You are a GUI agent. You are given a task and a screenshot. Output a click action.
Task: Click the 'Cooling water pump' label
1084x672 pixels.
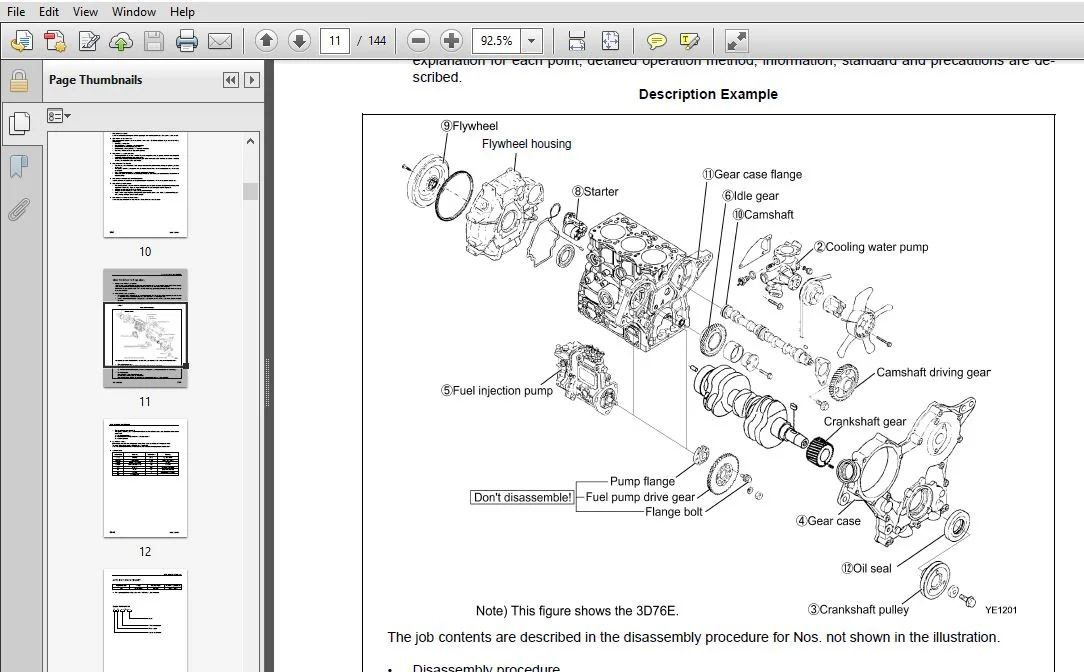872,247
